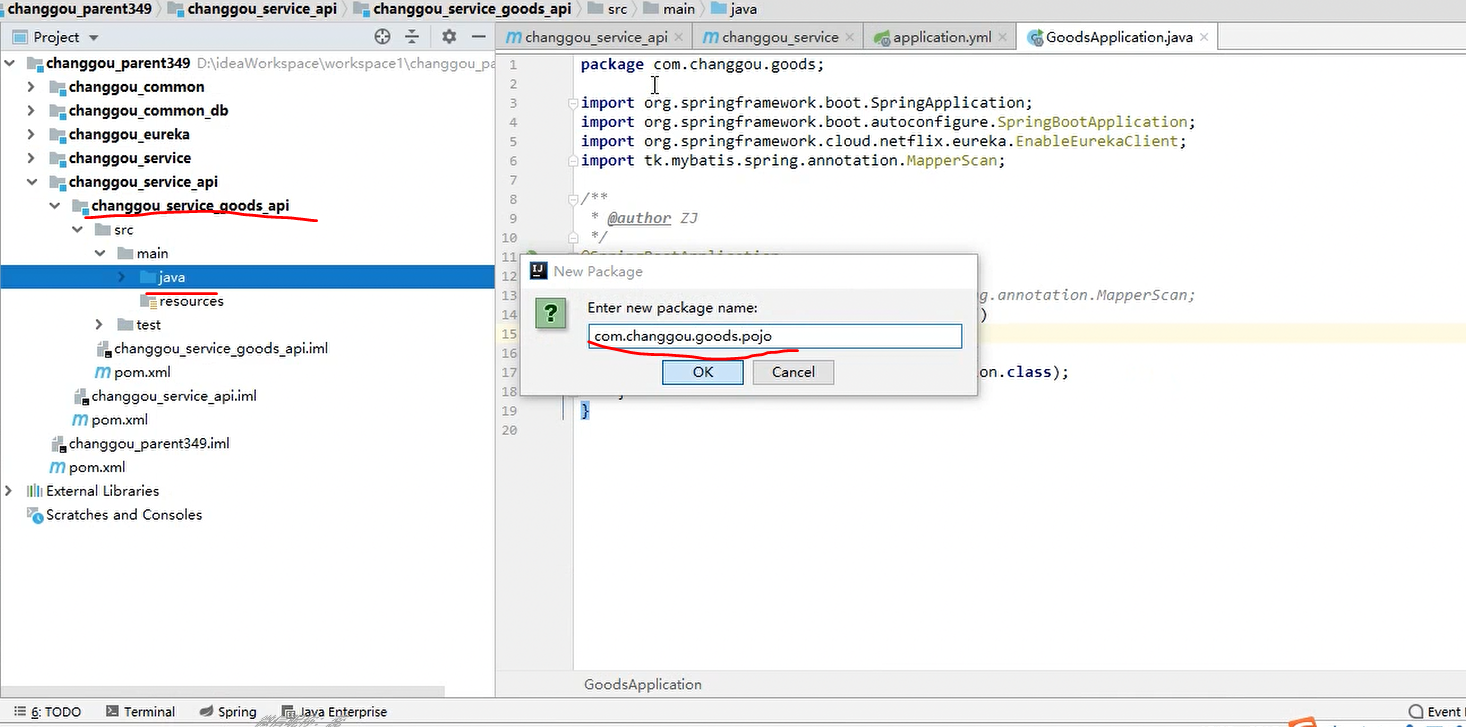Select changgou_service_api.iml file
The image size is (1466, 727).
[x=174, y=396]
